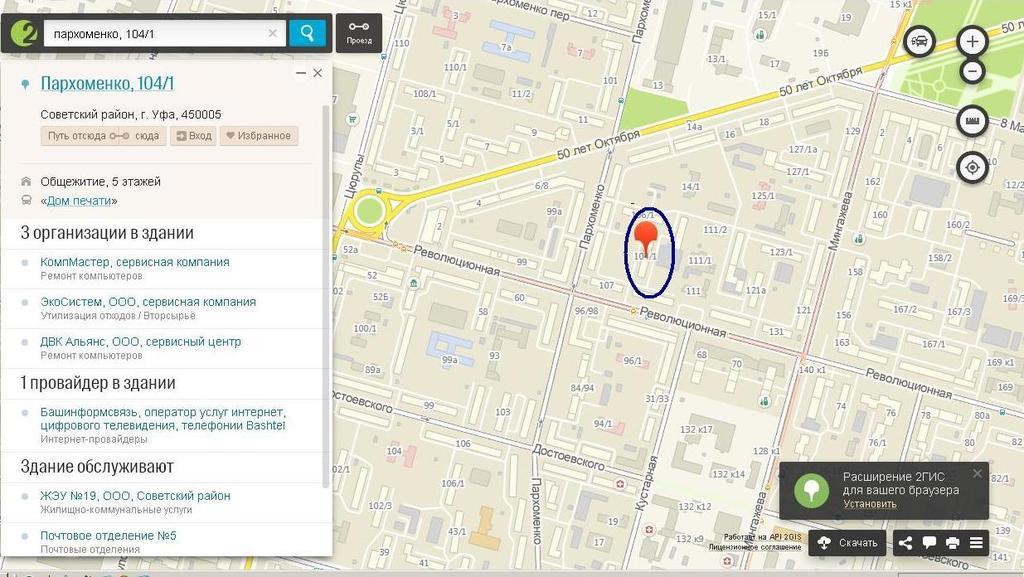The height and width of the screenshot is (577, 1024).
Task: Click the Вход entrance button
Action: (194, 136)
